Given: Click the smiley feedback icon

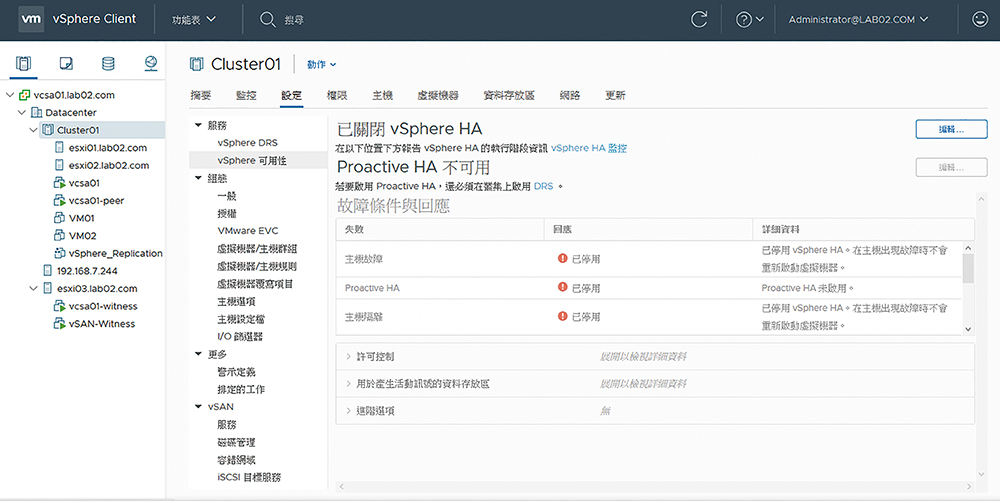Looking at the screenshot, I should click(980, 20).
